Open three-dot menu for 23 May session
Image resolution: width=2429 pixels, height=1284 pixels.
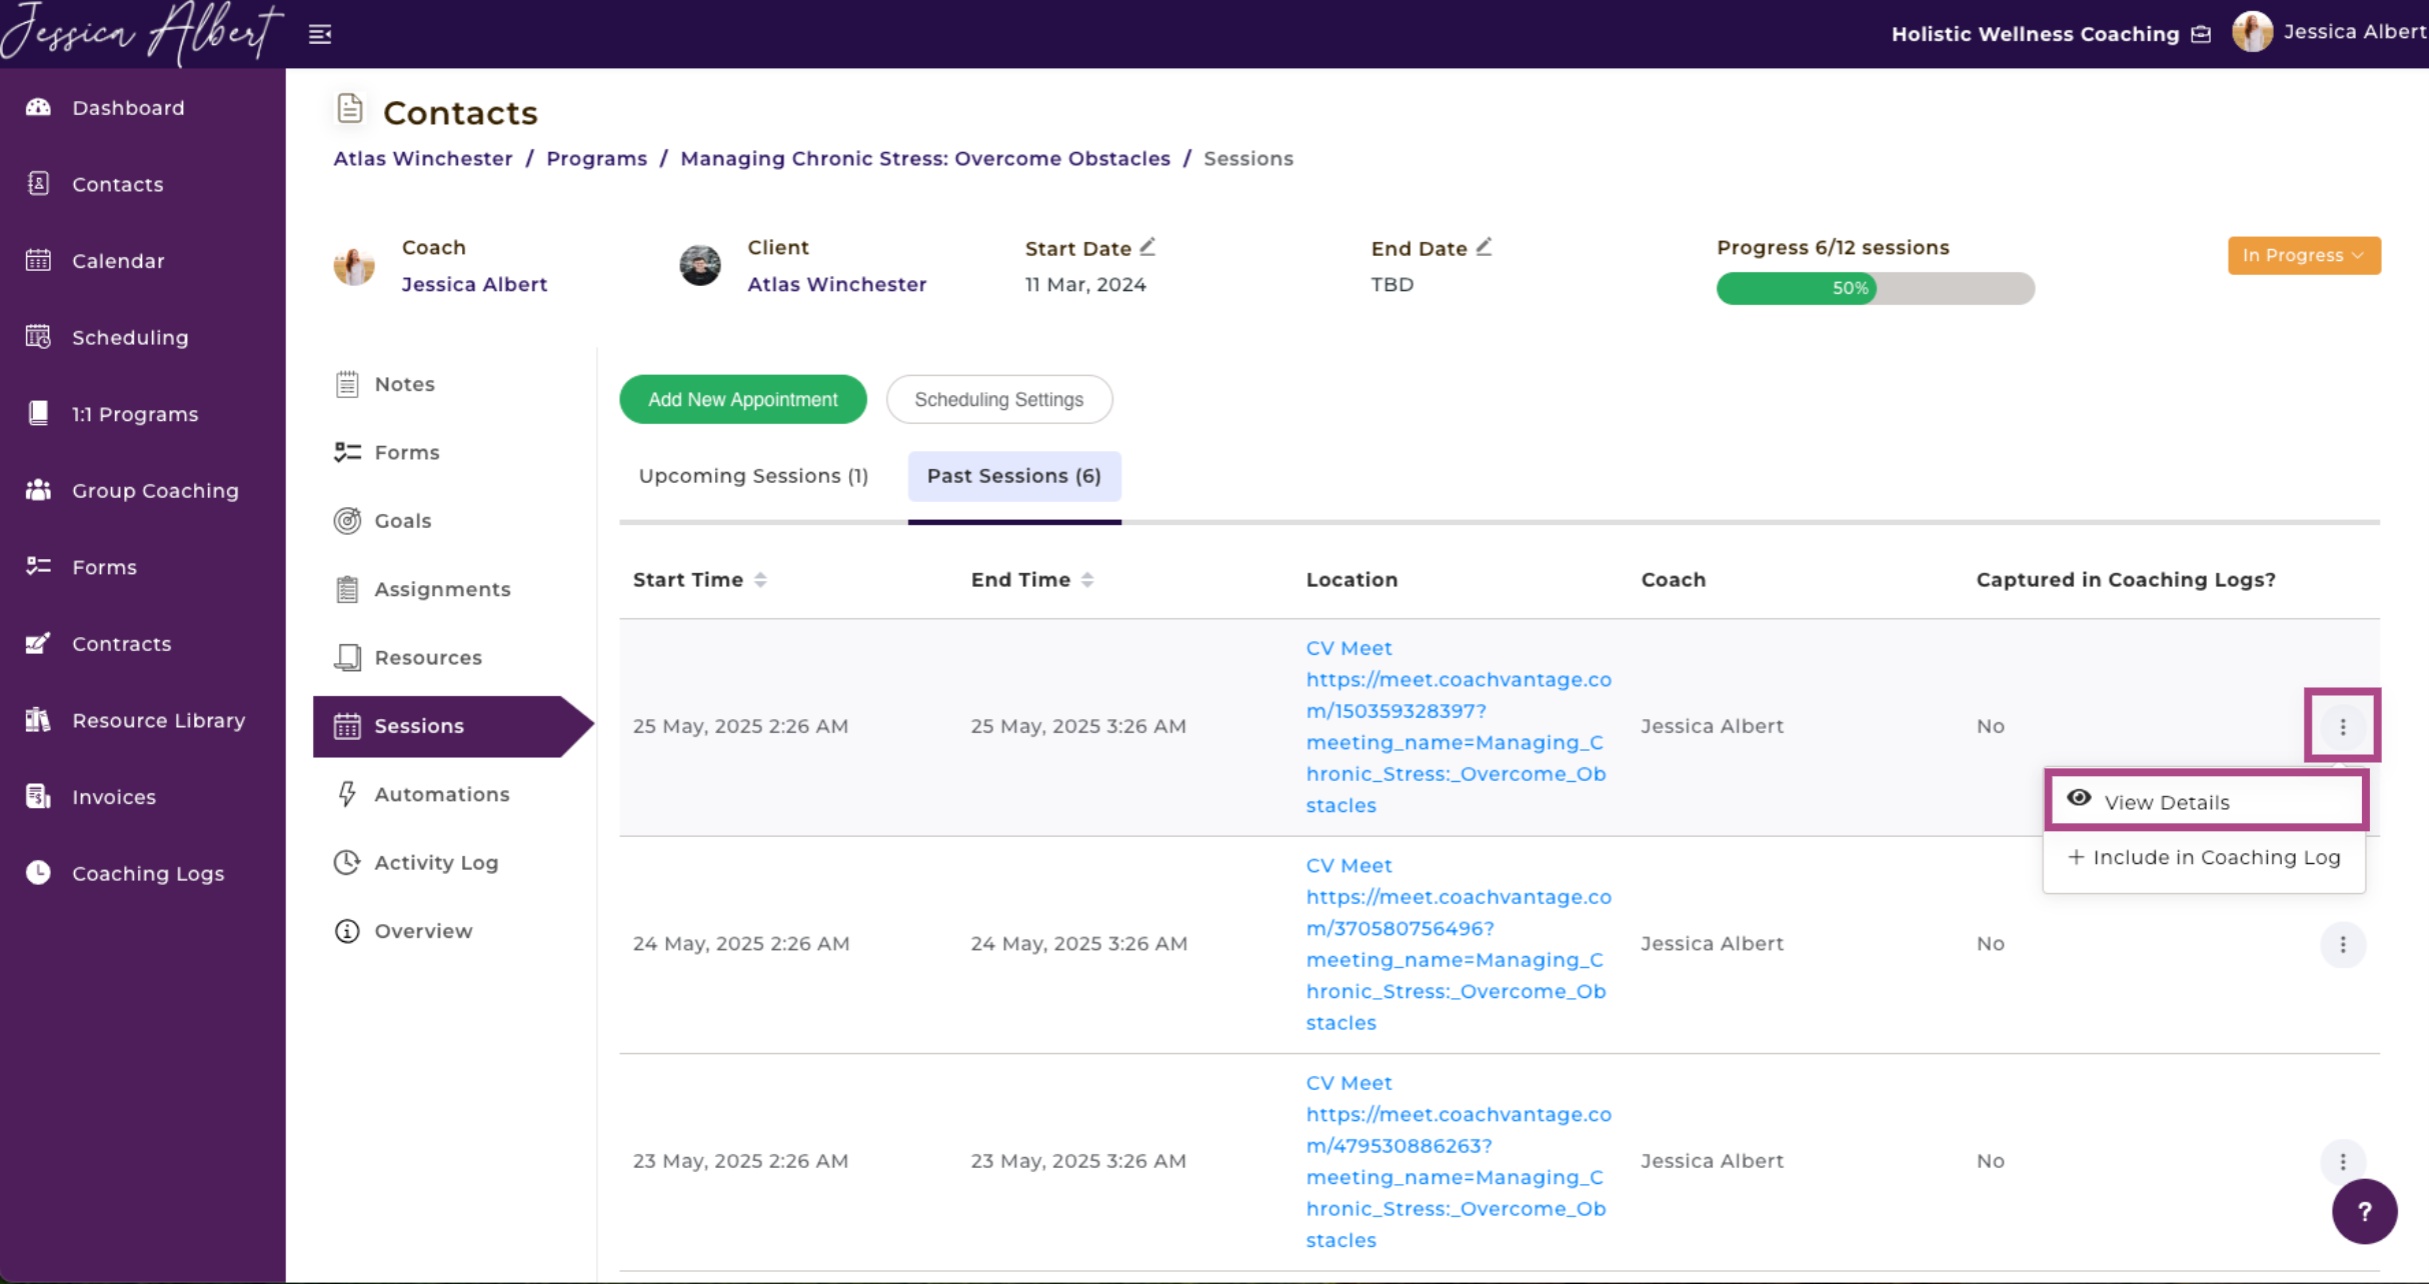click(x=2342, y=1161)
